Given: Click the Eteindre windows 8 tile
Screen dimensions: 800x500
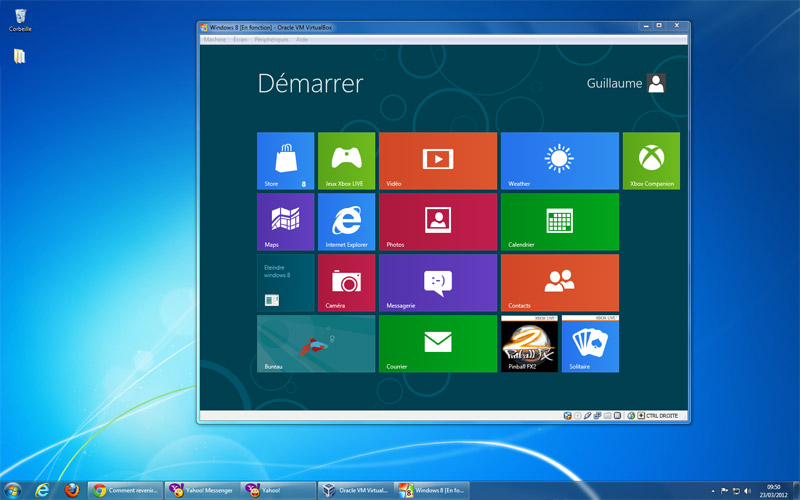Looking at the screenshot, I should 285,283.
